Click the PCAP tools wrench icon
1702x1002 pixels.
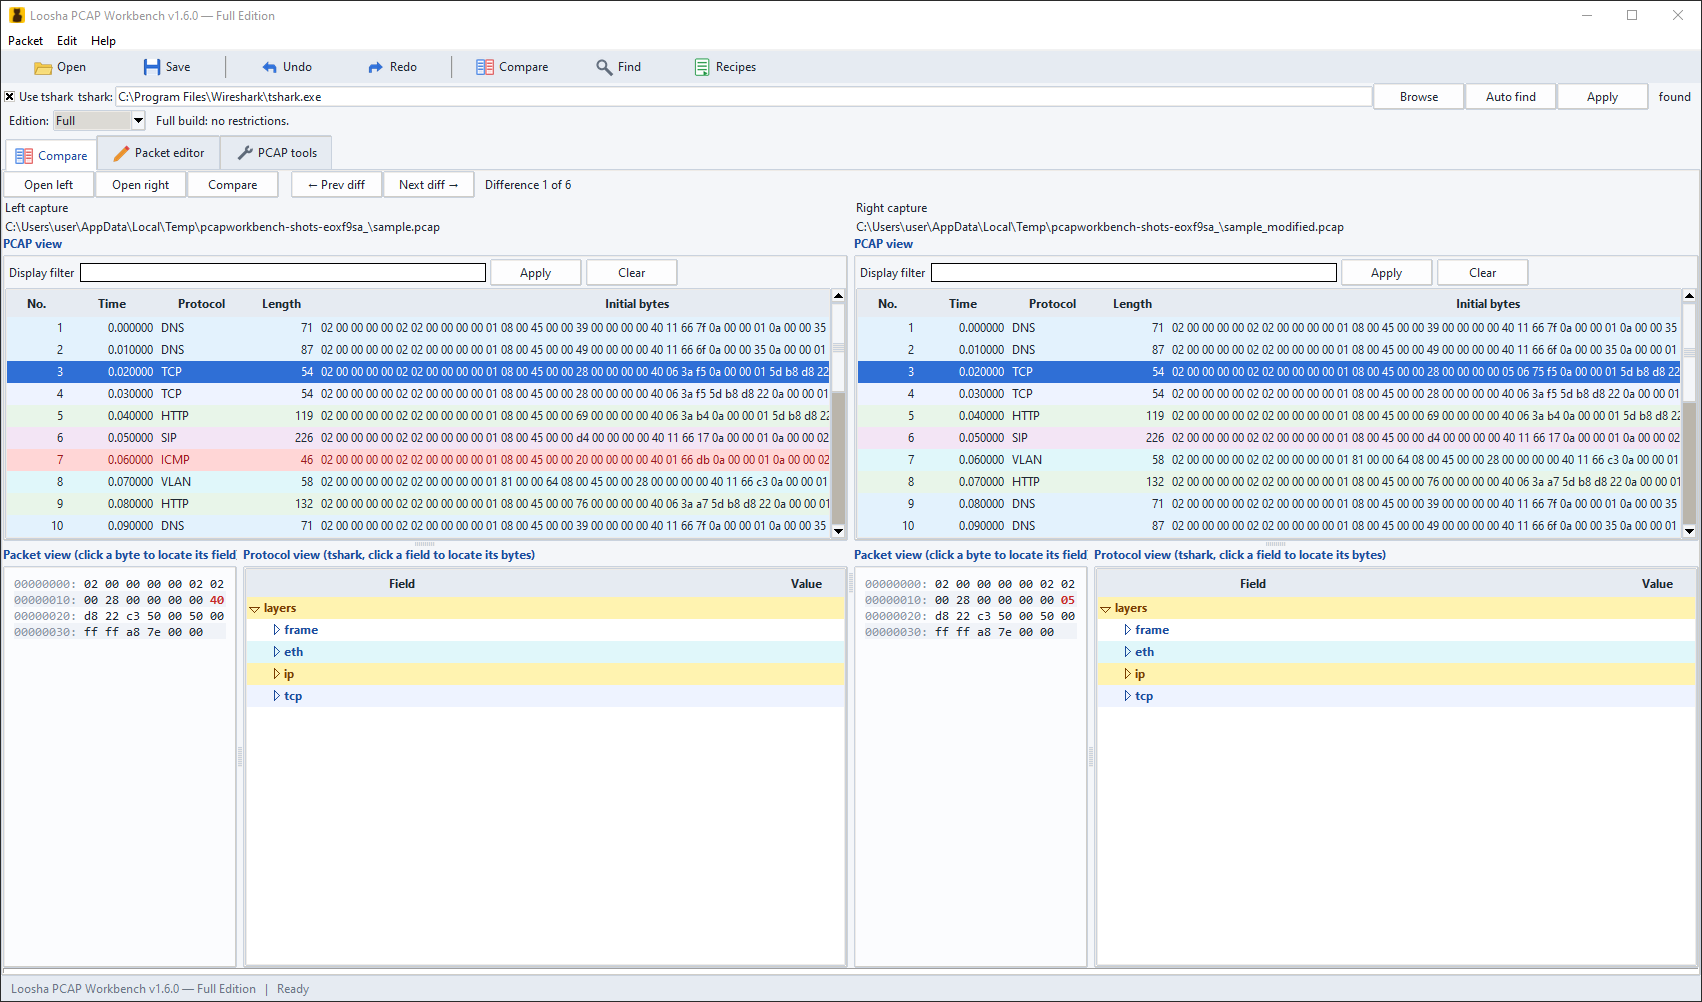(245, 153)
